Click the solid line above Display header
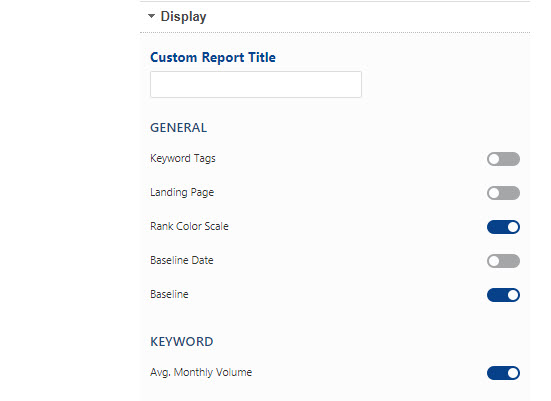 tap(335, 1)
